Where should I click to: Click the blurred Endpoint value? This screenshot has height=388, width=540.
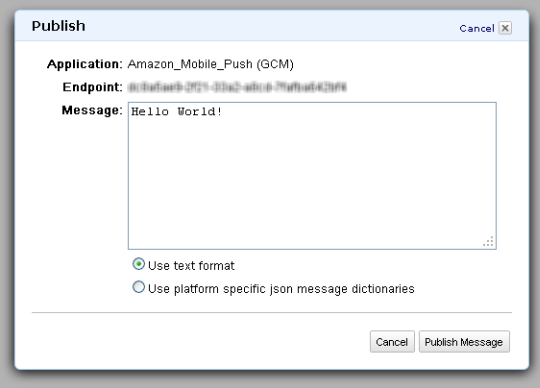pos(237,87)
